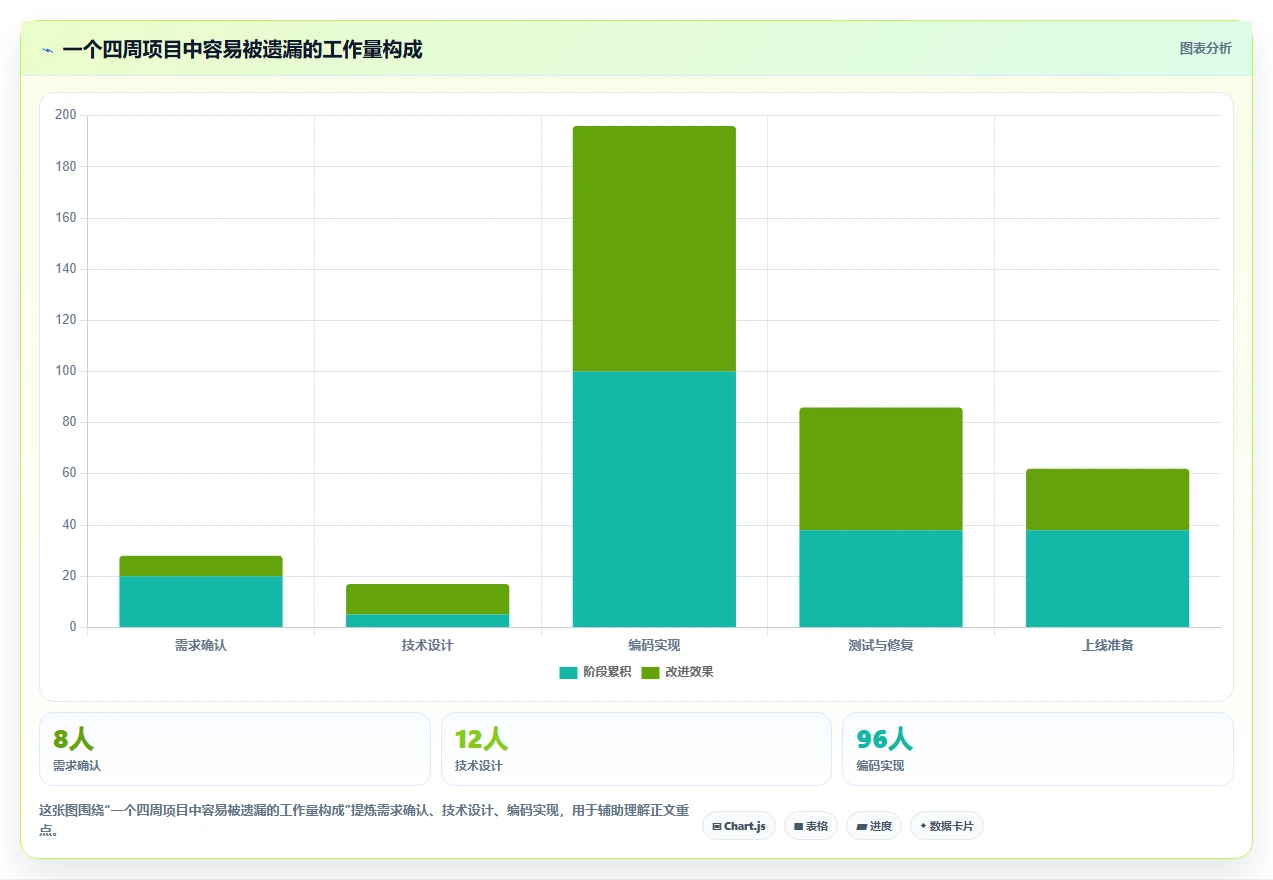
Task: Click the green bar segment for 测试与修复
Action: (881, 469)
